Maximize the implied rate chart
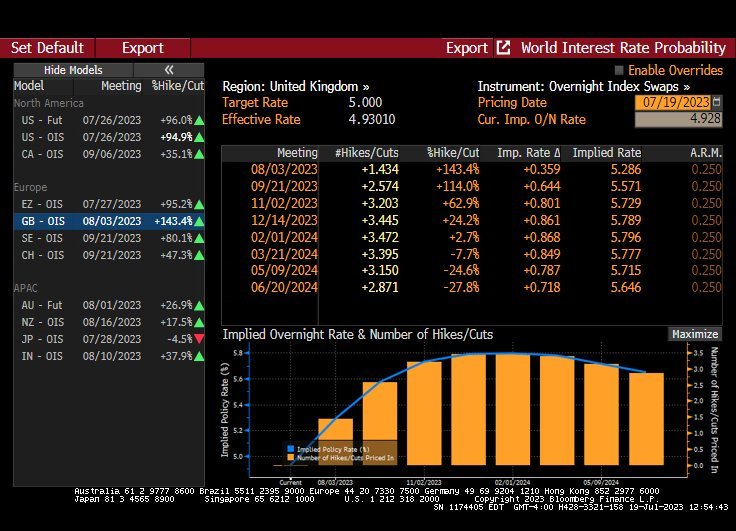The image size is (736, 531). point(694,334)
